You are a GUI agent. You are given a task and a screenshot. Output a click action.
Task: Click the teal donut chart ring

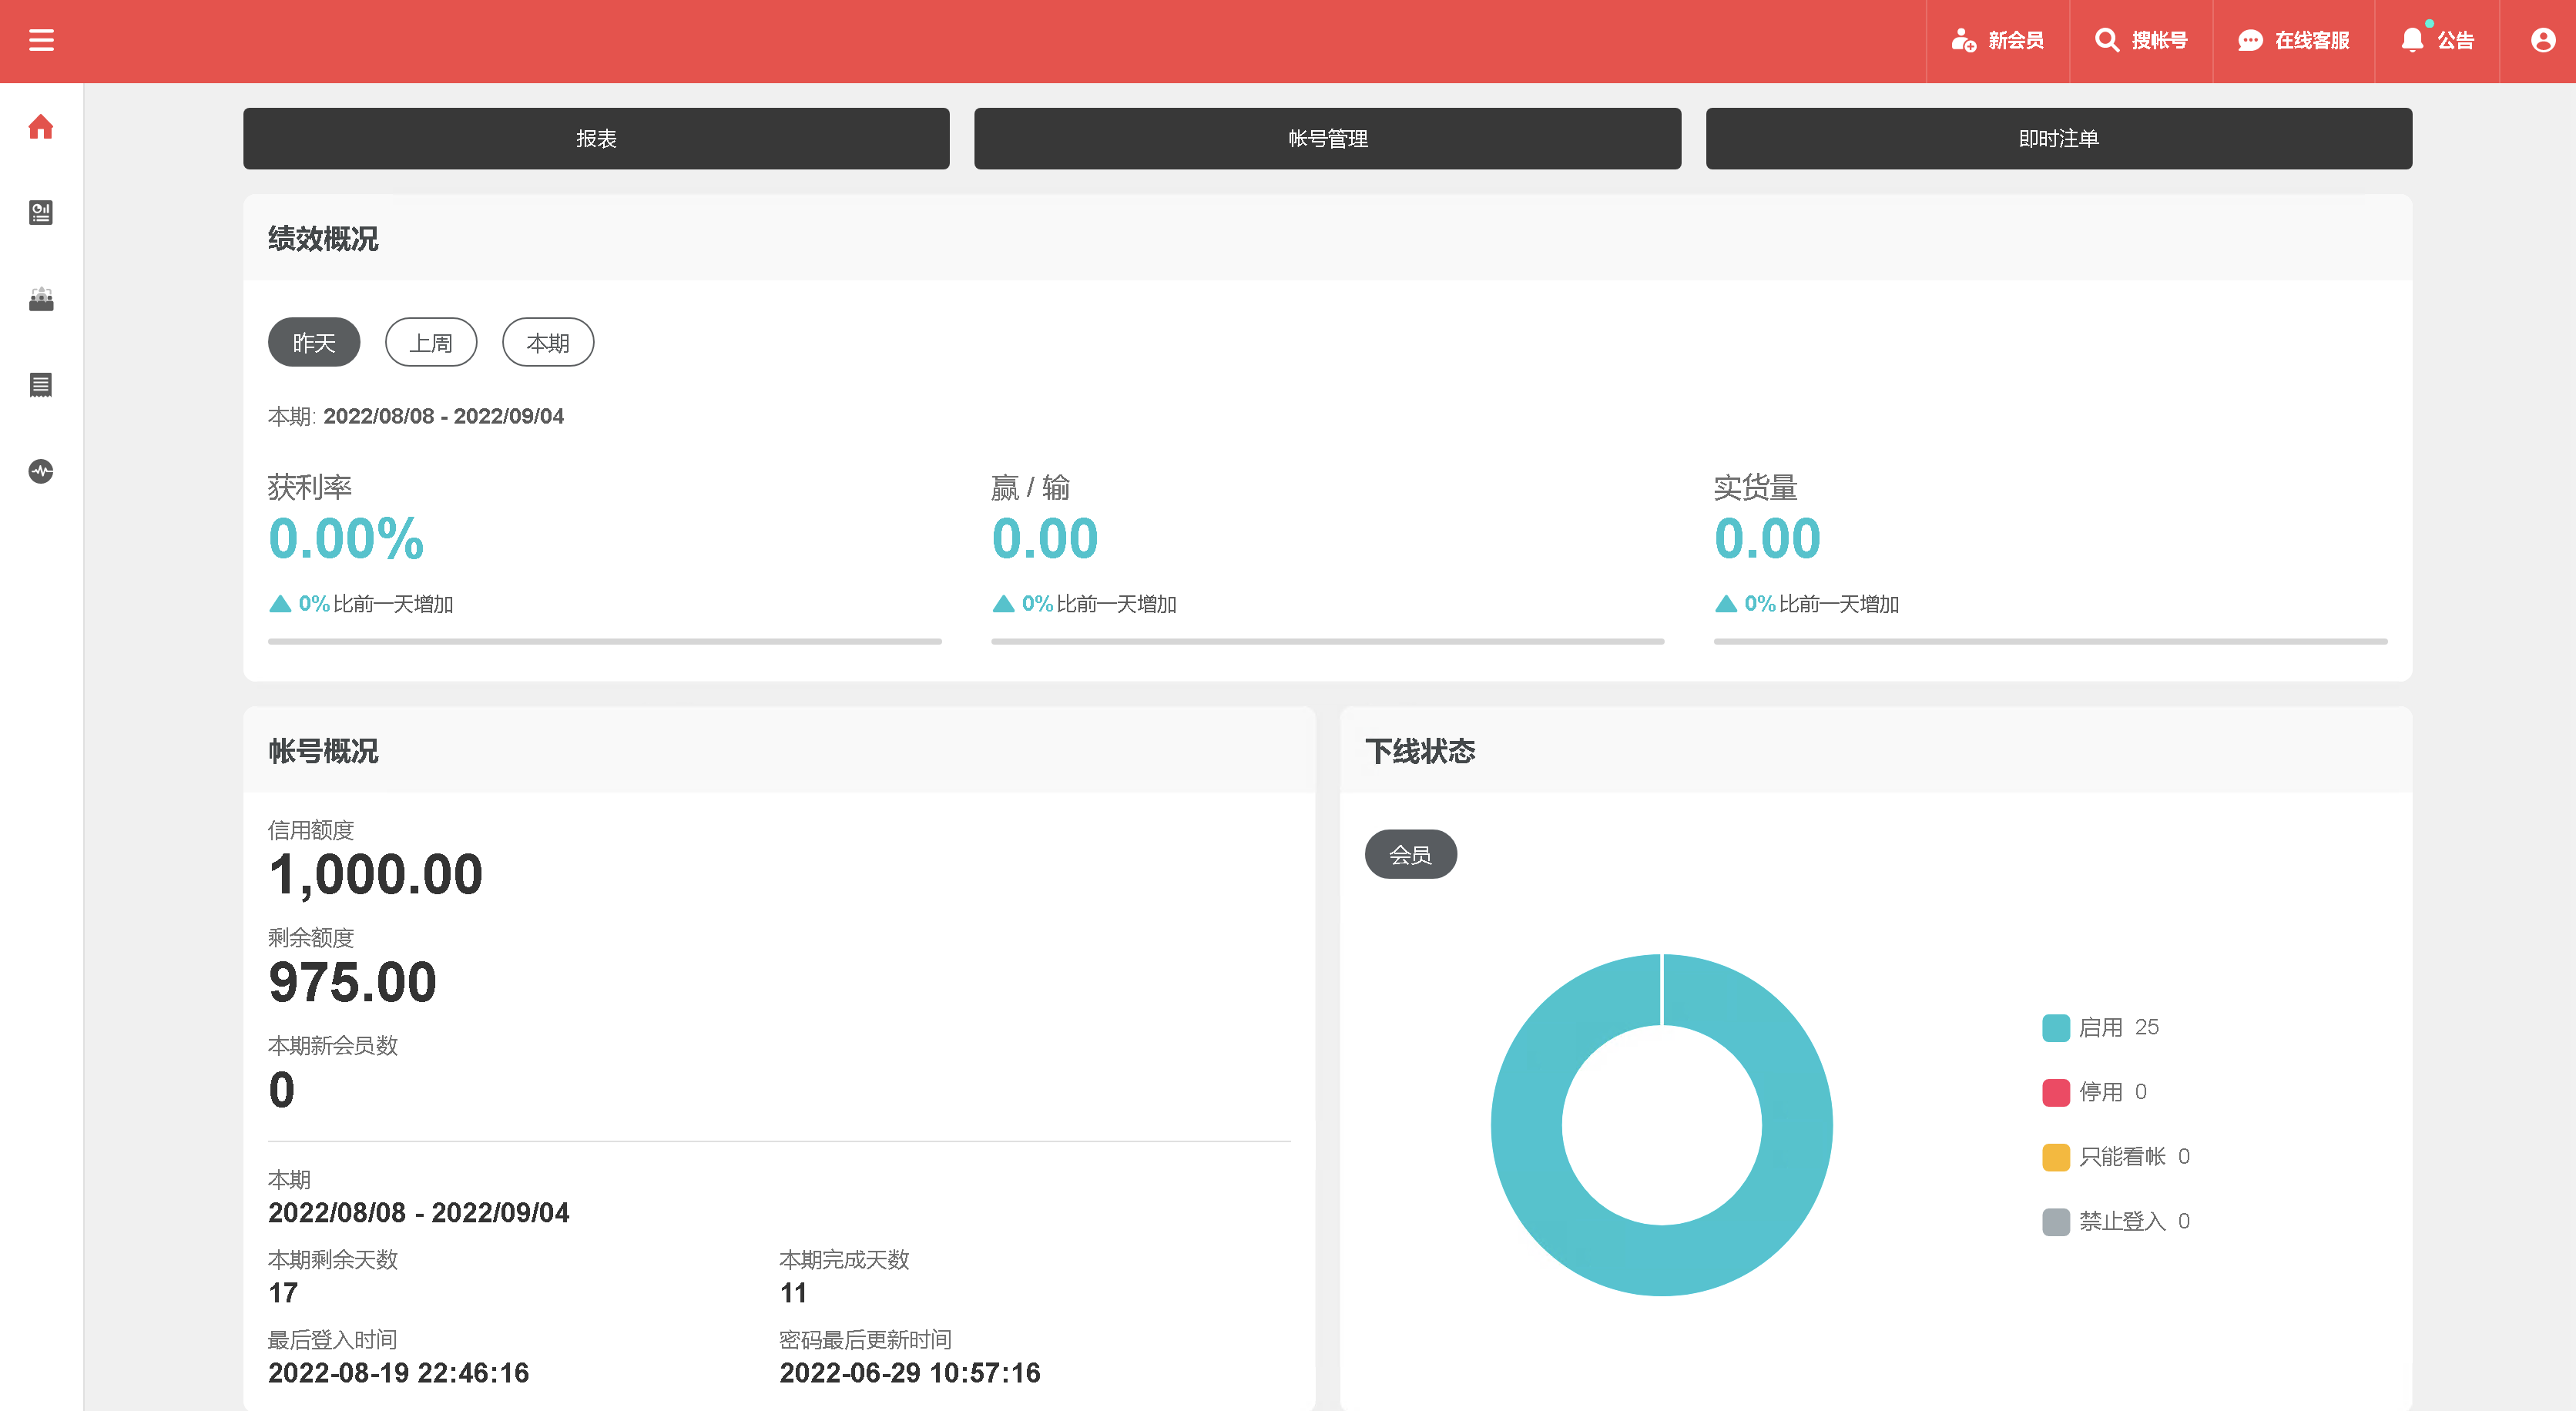[x=1527, y=1125]
